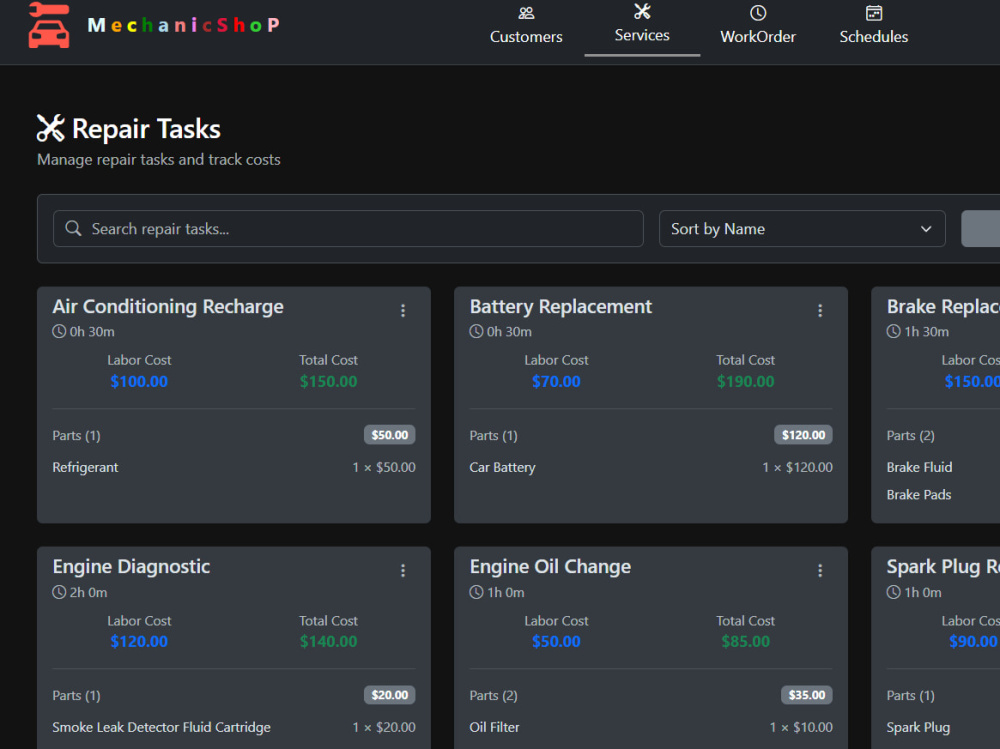Select the Services tab
This screenshot has height=749, width=1000.
(642, 27)
